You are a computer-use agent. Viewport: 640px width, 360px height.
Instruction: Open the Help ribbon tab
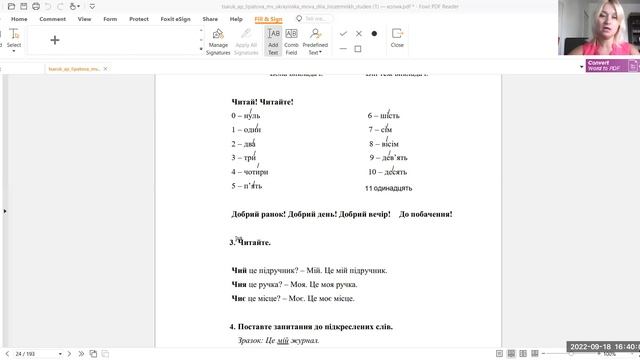(x=236, y=19)
